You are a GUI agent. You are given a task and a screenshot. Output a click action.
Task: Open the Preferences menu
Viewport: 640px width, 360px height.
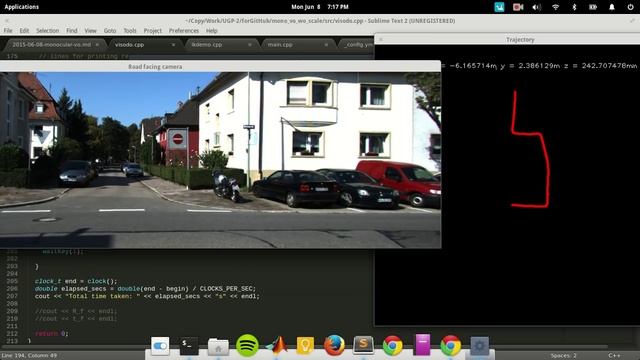[184, 31]
